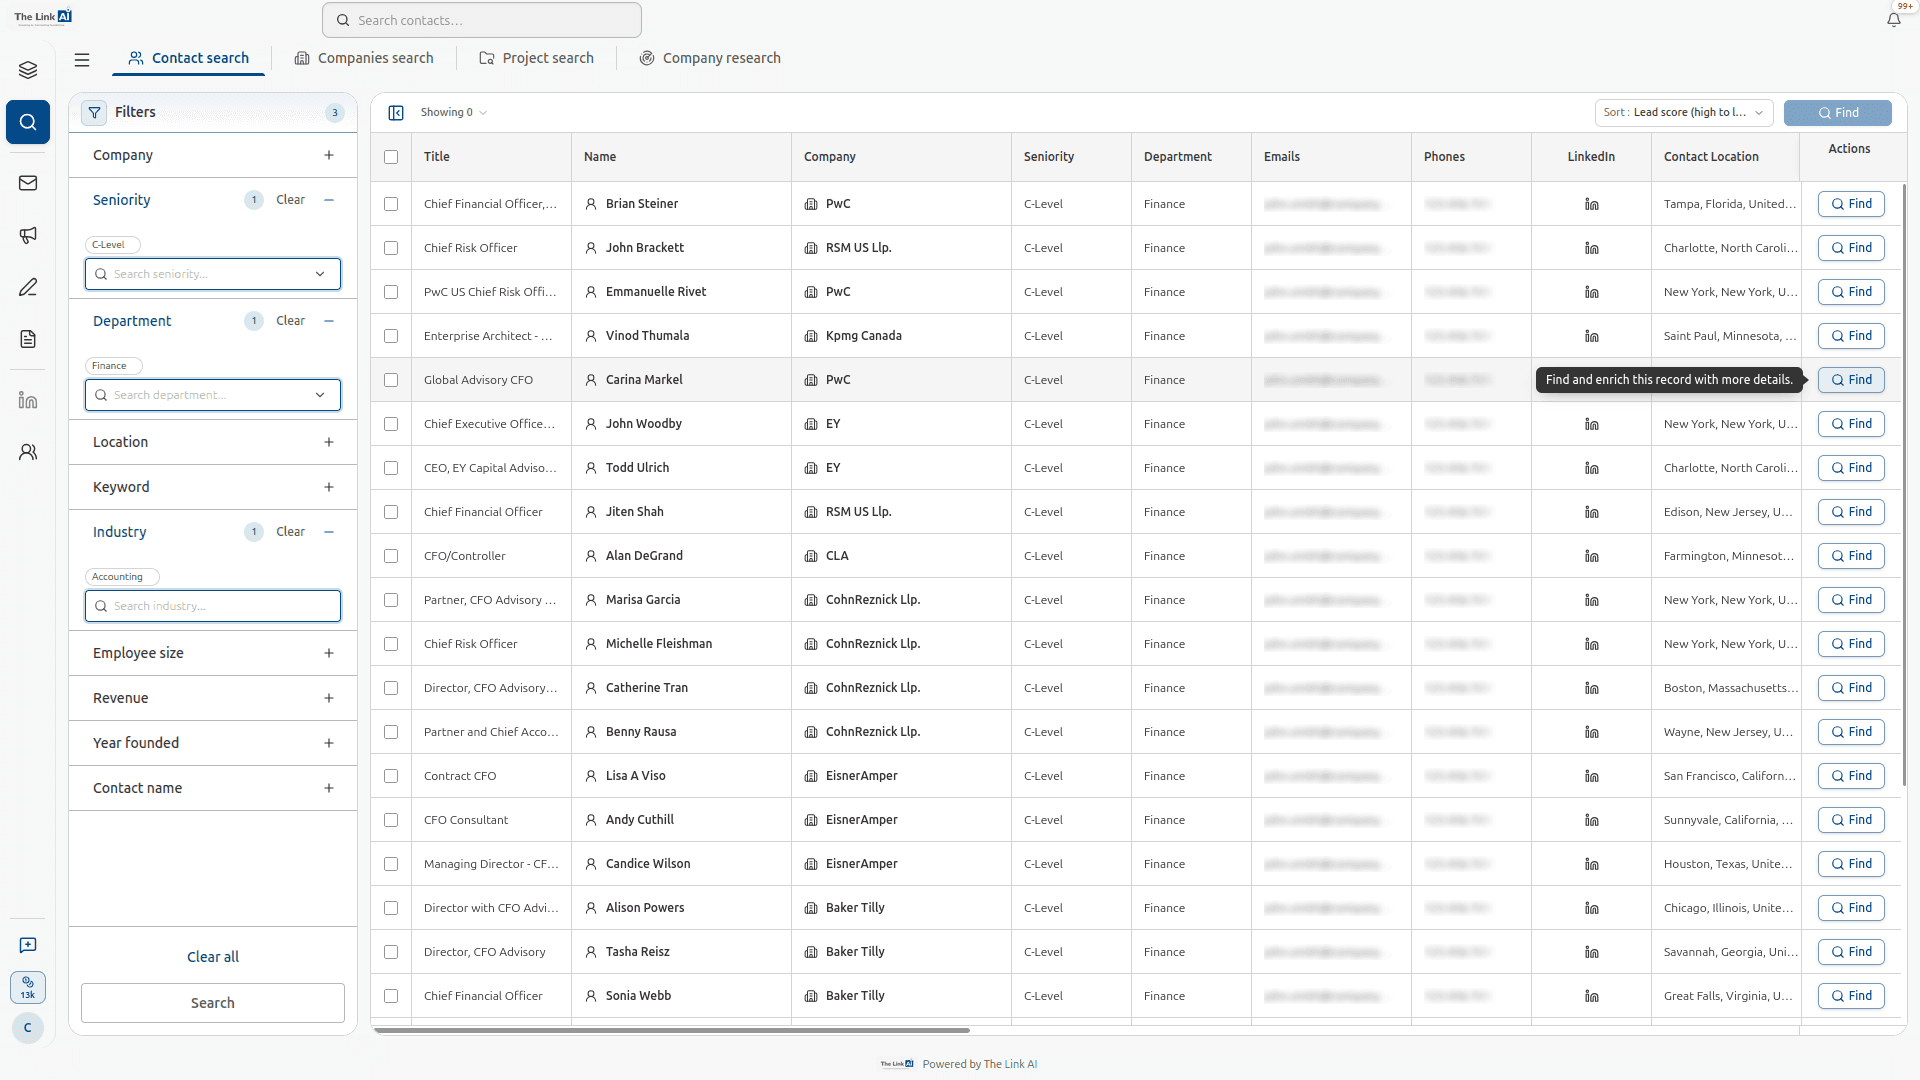Click Find for Carina Markel row
The height and width of the screenshot is (1080, 1920).
1851,380
